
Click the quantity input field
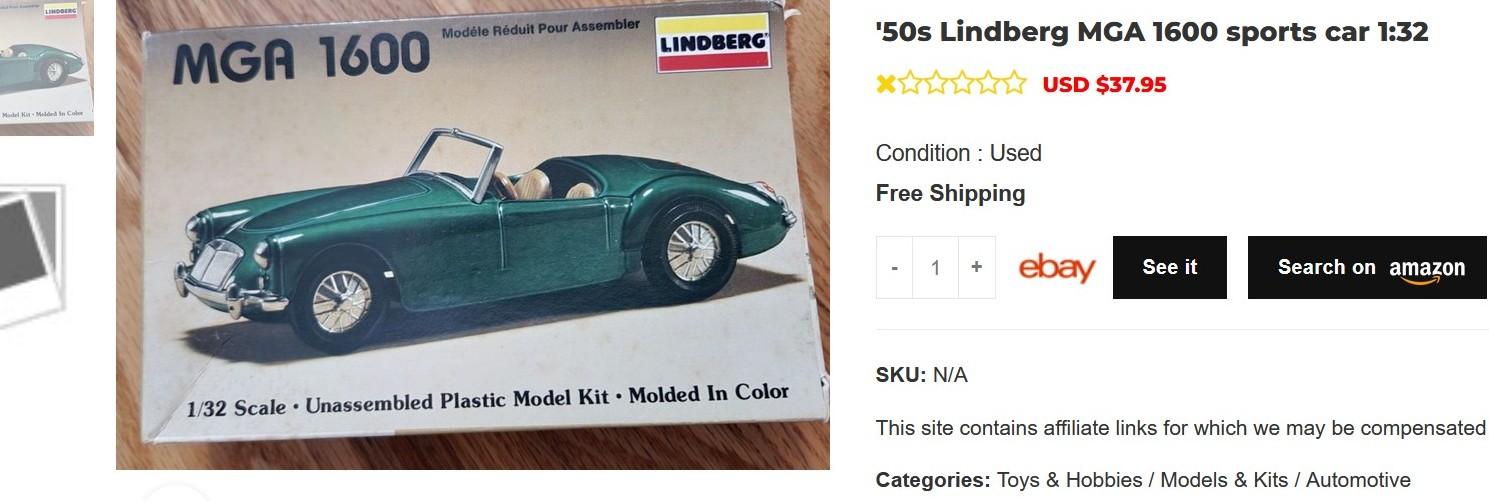pyautogui.click(x=936, y=267)
